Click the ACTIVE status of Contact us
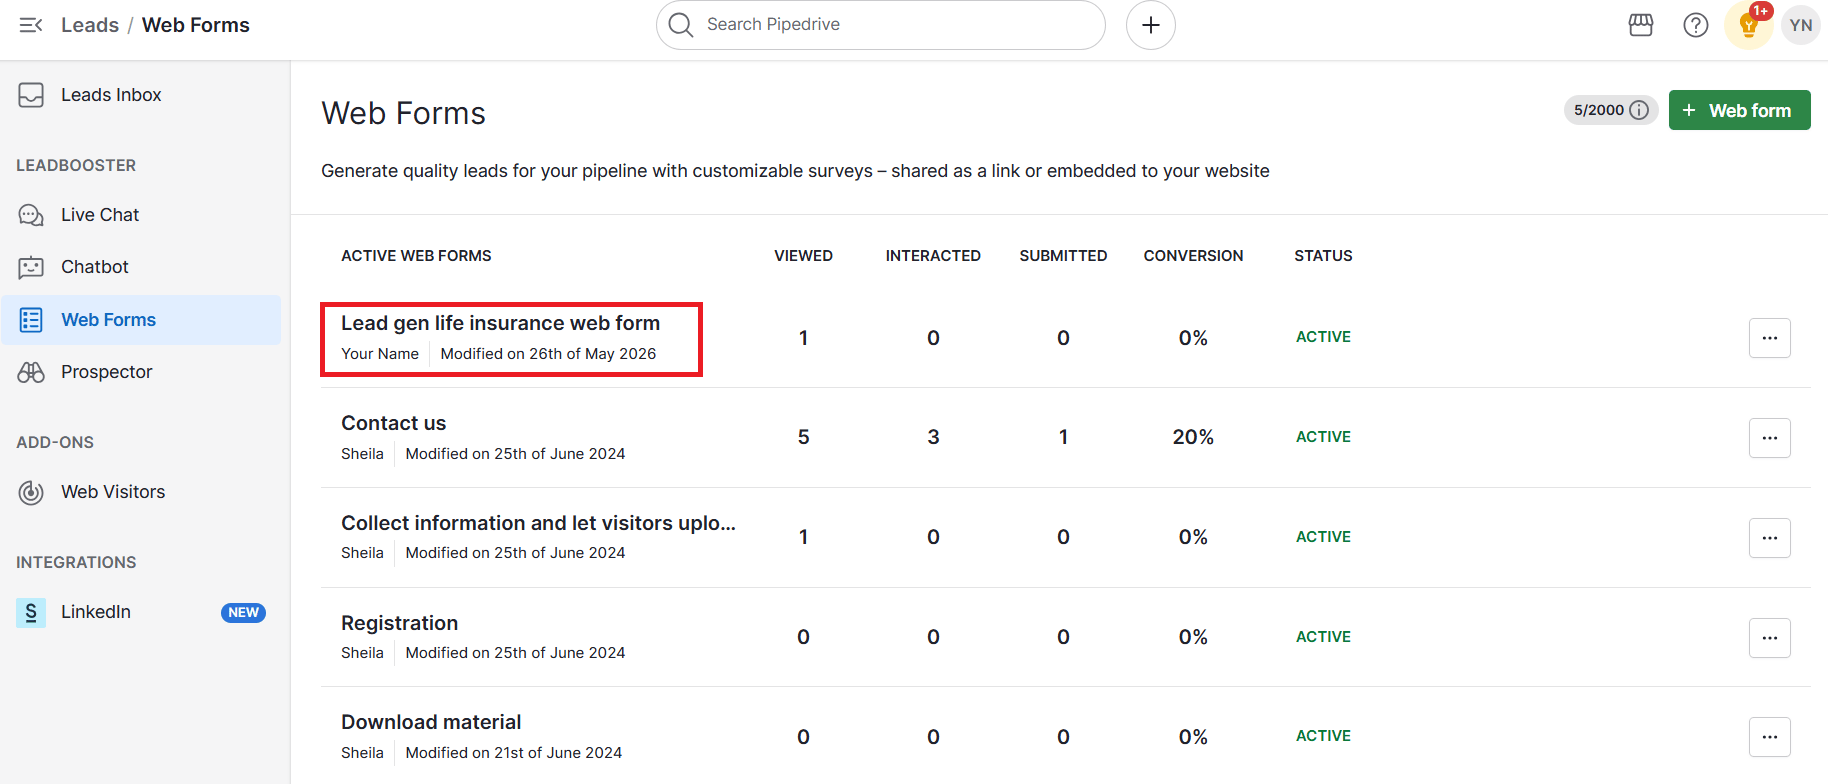This screenshot has width=1828, height=784. pyautogui.click(x=1323, y=437)
